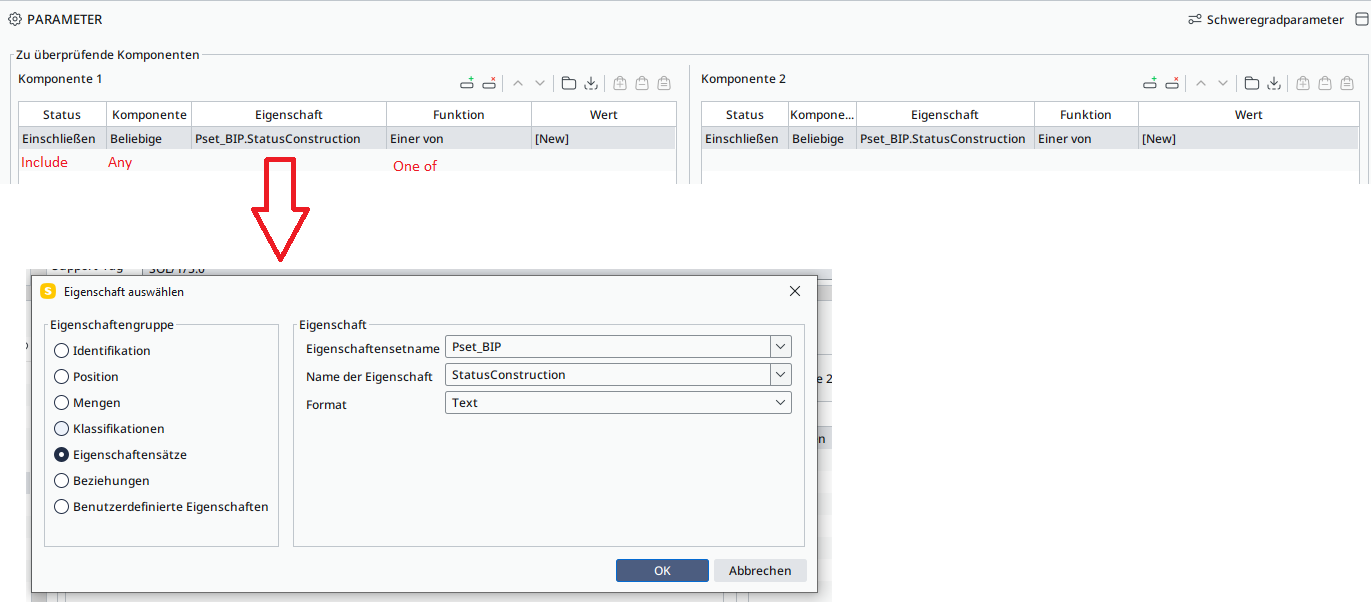Click Einschließen cell in Komponente 1
The image size is (1371, 602).
pyautogui.click(x=62, y=139)
